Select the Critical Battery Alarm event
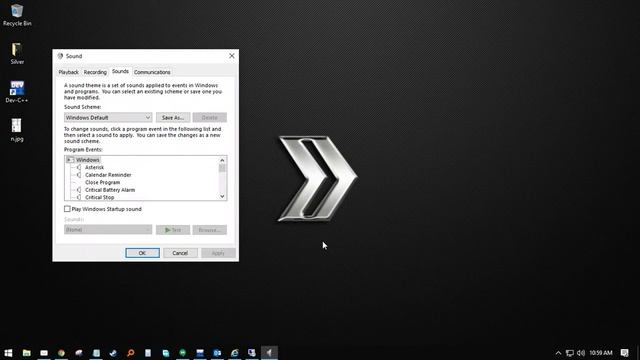Image resolution: width=640 pixels, height=360 pixels. (x=110, y=190)
